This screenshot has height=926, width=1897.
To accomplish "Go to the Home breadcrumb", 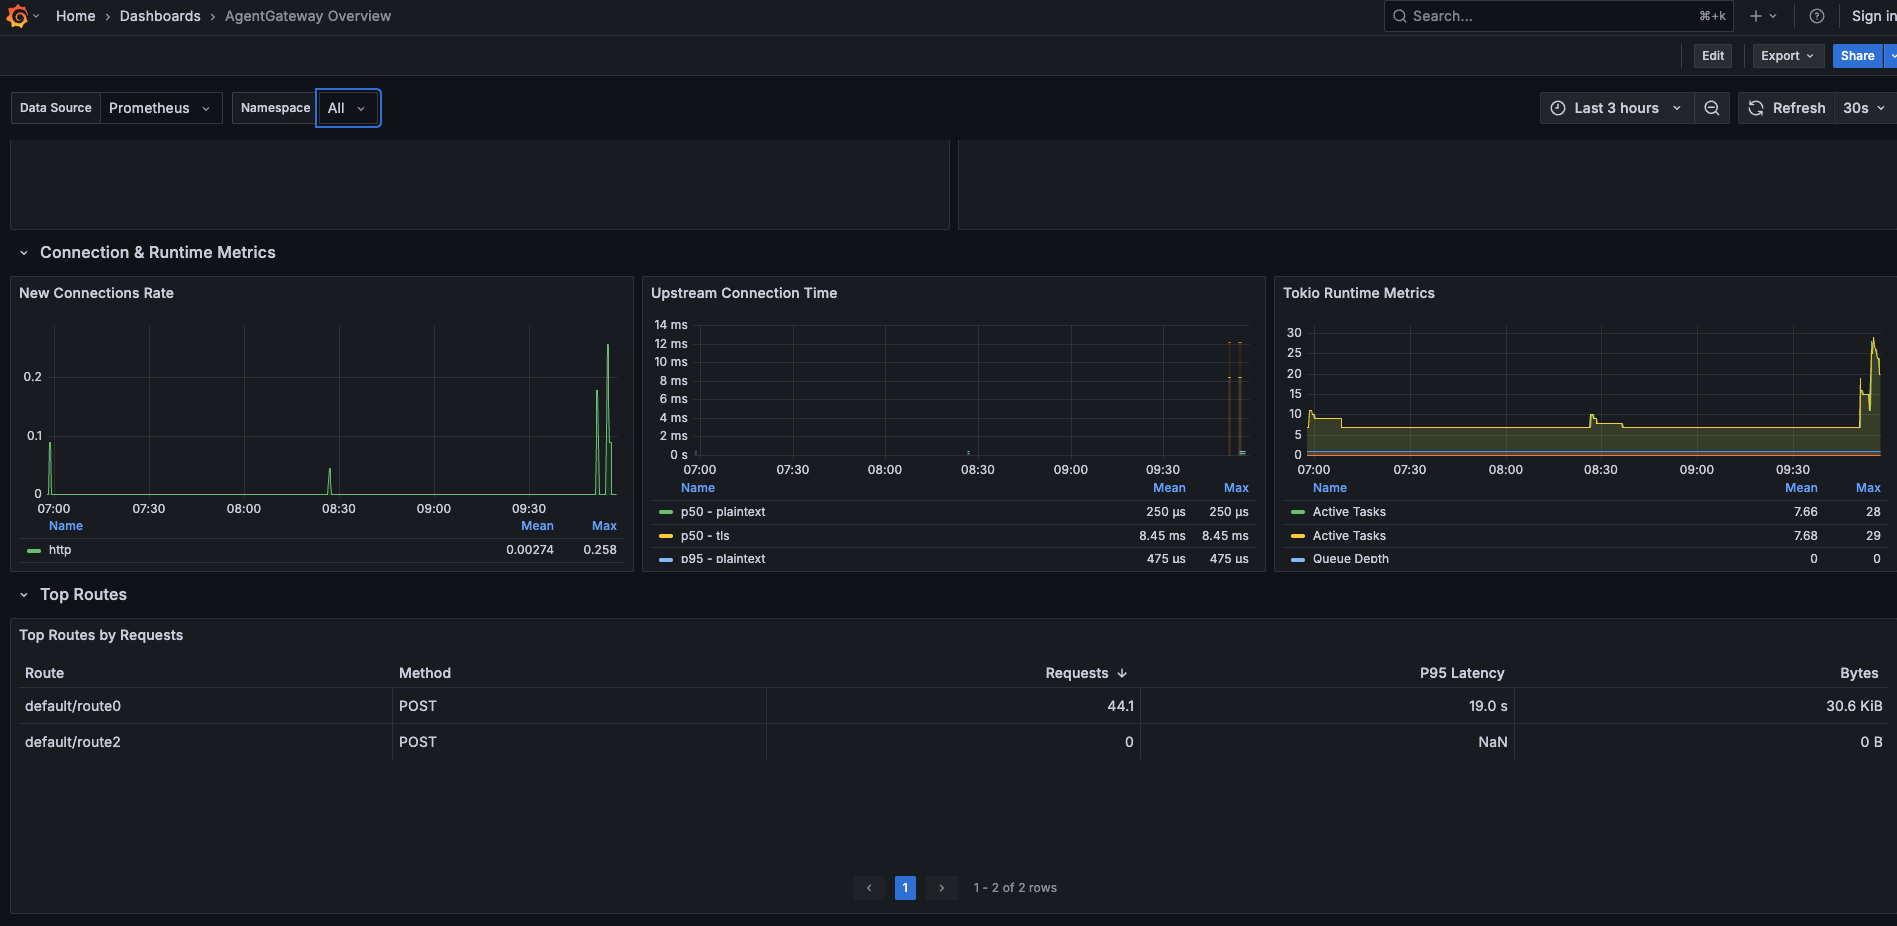I will pos(76,16).
